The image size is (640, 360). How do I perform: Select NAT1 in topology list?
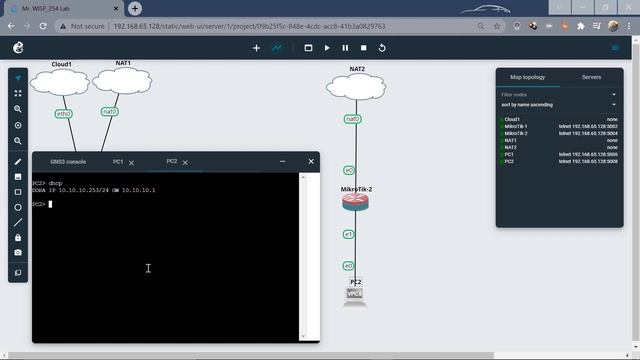click(510, 140)
